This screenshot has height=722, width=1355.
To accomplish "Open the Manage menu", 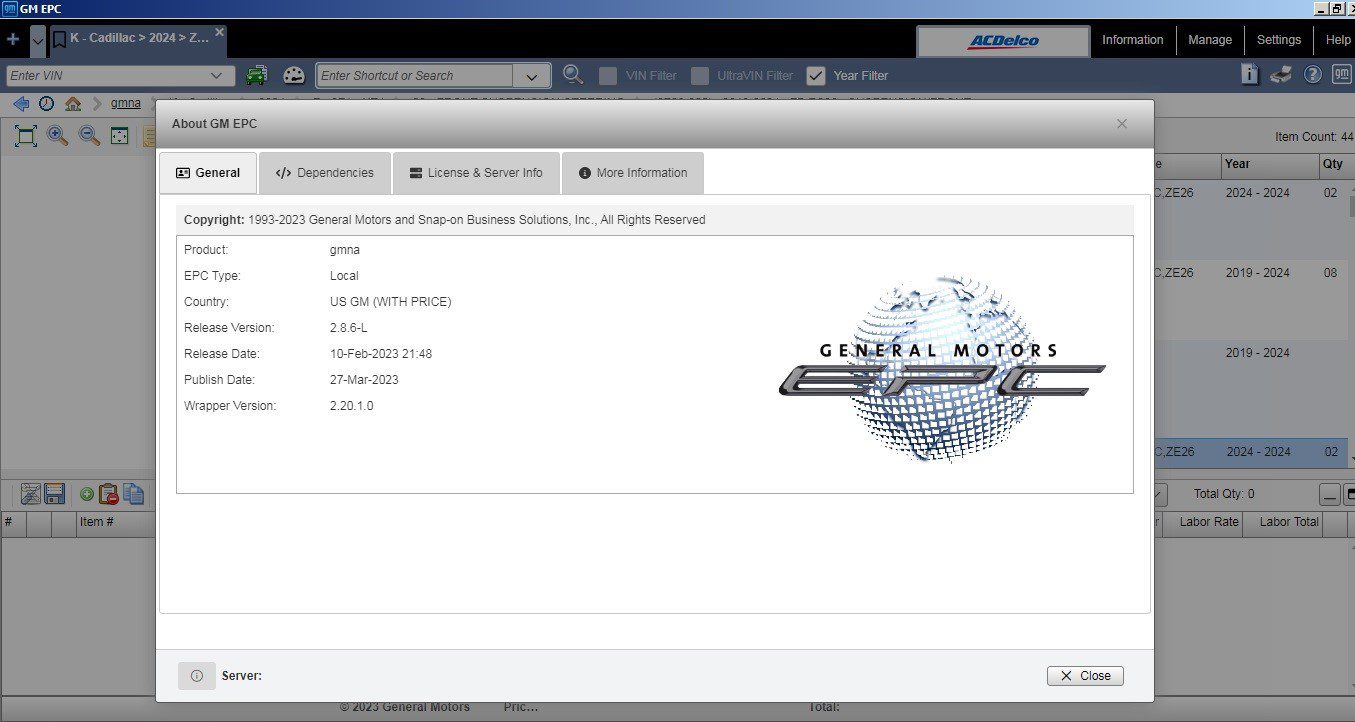I will 1210,40.
